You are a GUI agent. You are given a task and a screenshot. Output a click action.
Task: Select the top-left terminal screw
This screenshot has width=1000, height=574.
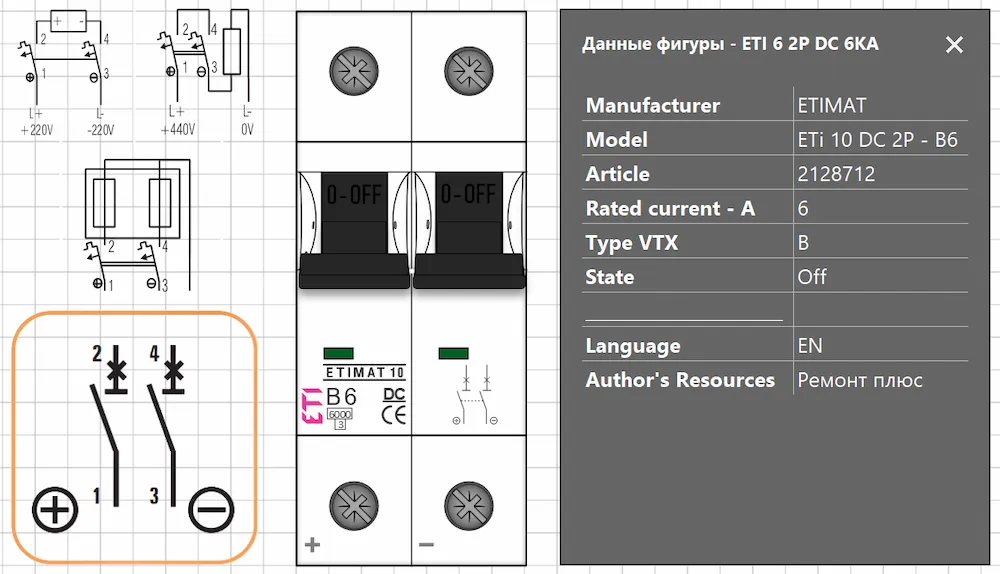(354, 71)
